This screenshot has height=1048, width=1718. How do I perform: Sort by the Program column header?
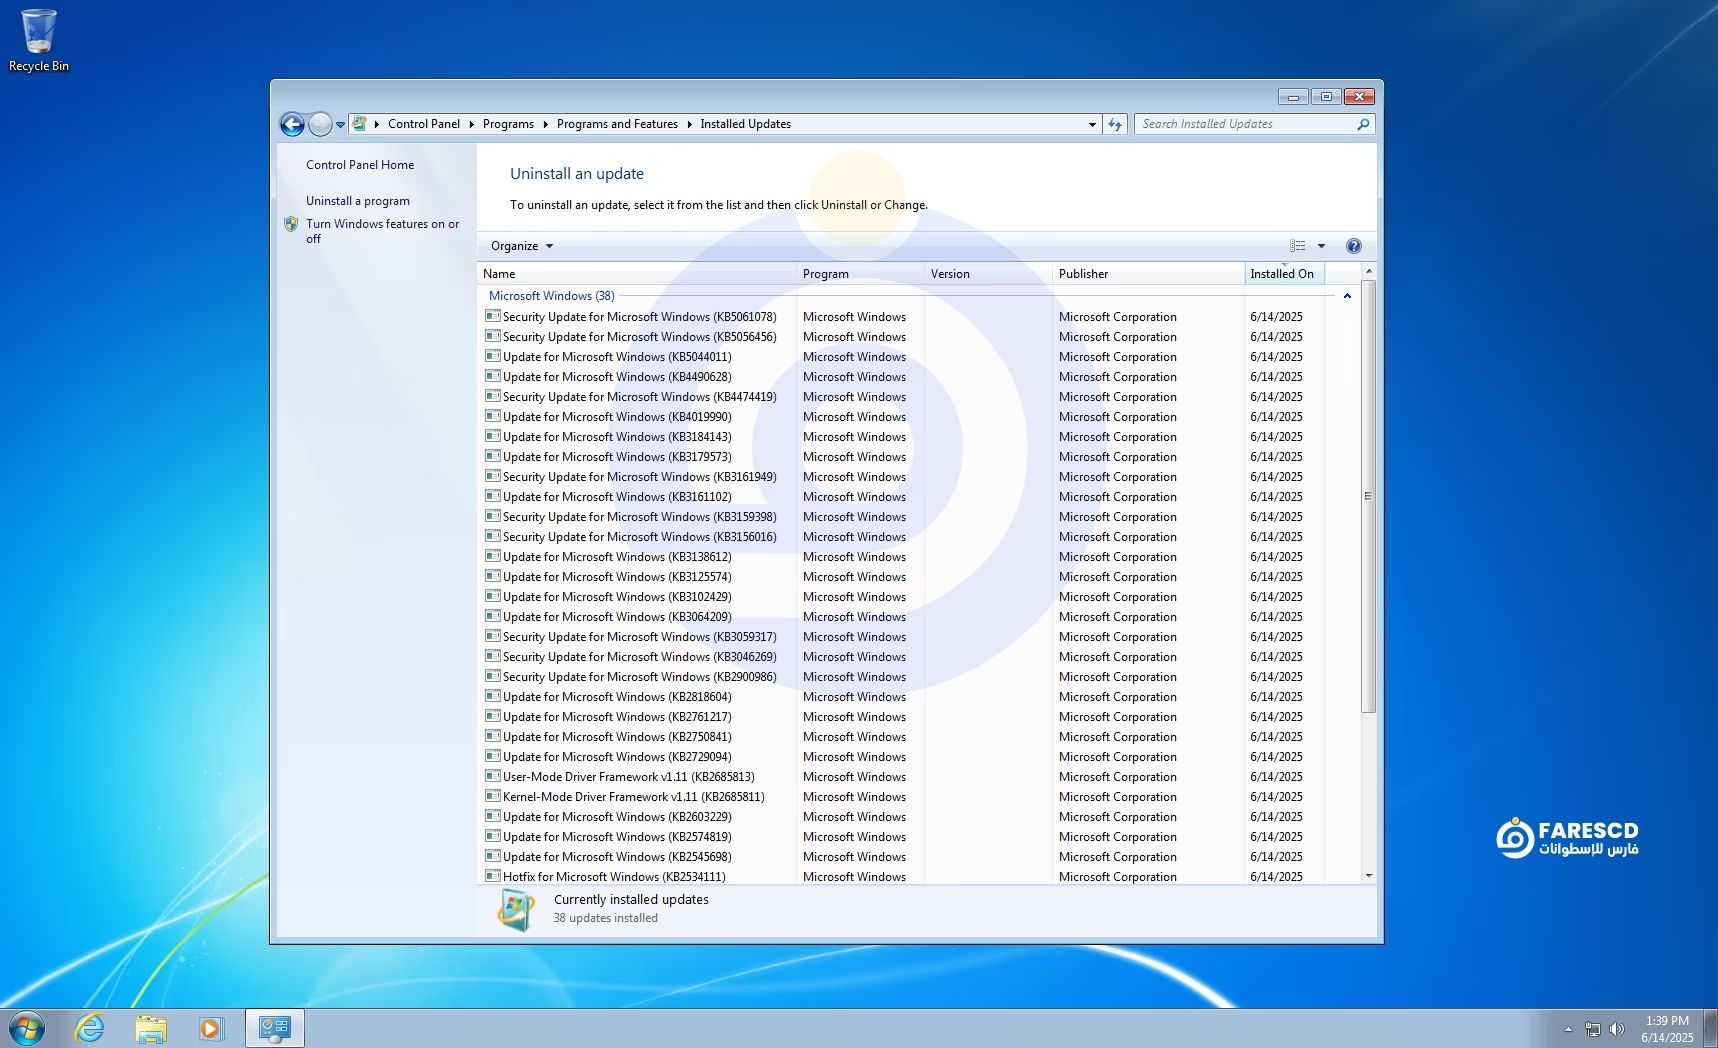click(861, 274)
